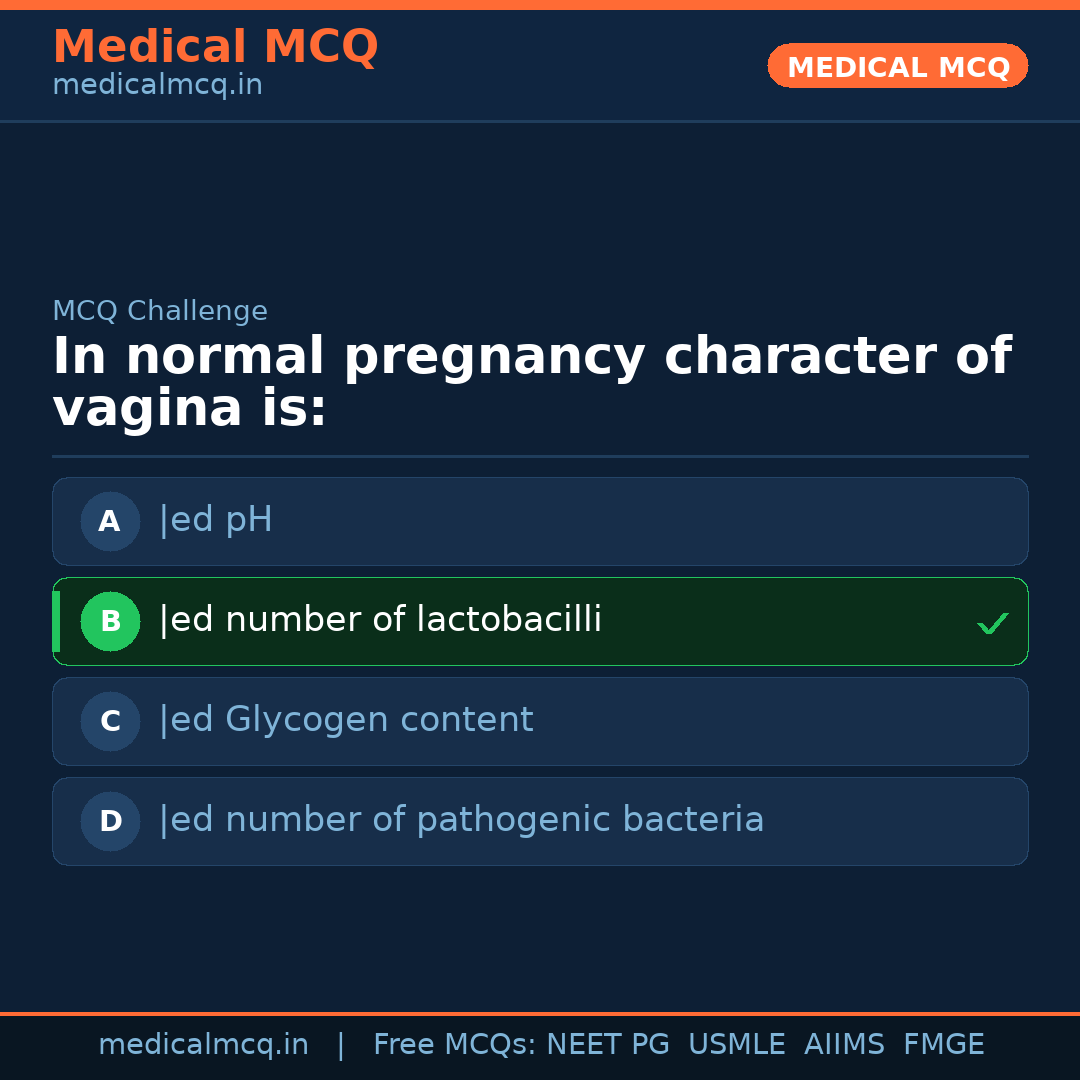Click the Medical MCQ header logo

[x=215, y=46]
